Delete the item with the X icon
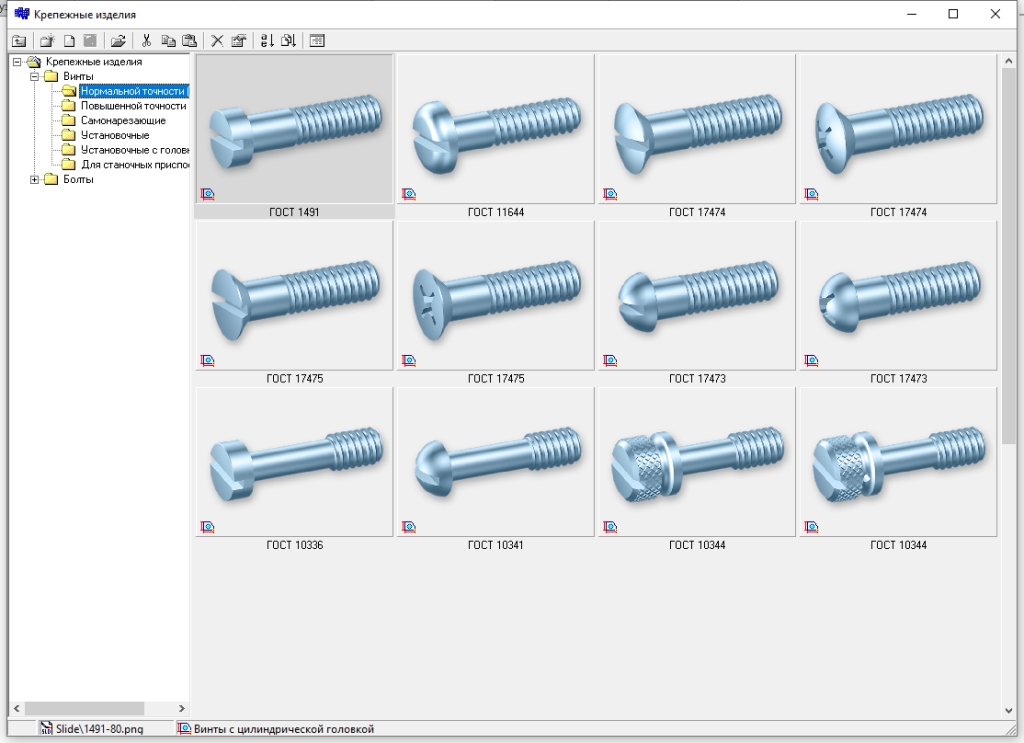Viewport: 1024px width, 743px height. click(x=217, y=41)
